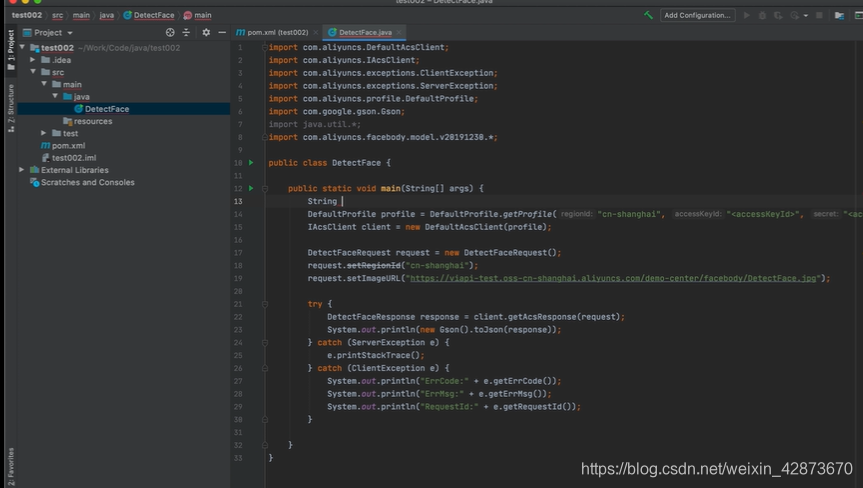Image resolution: width=863 pixels, height=488 pixels.
Task: Click the main method breadcrumb
Action: (x=198, y=15)
